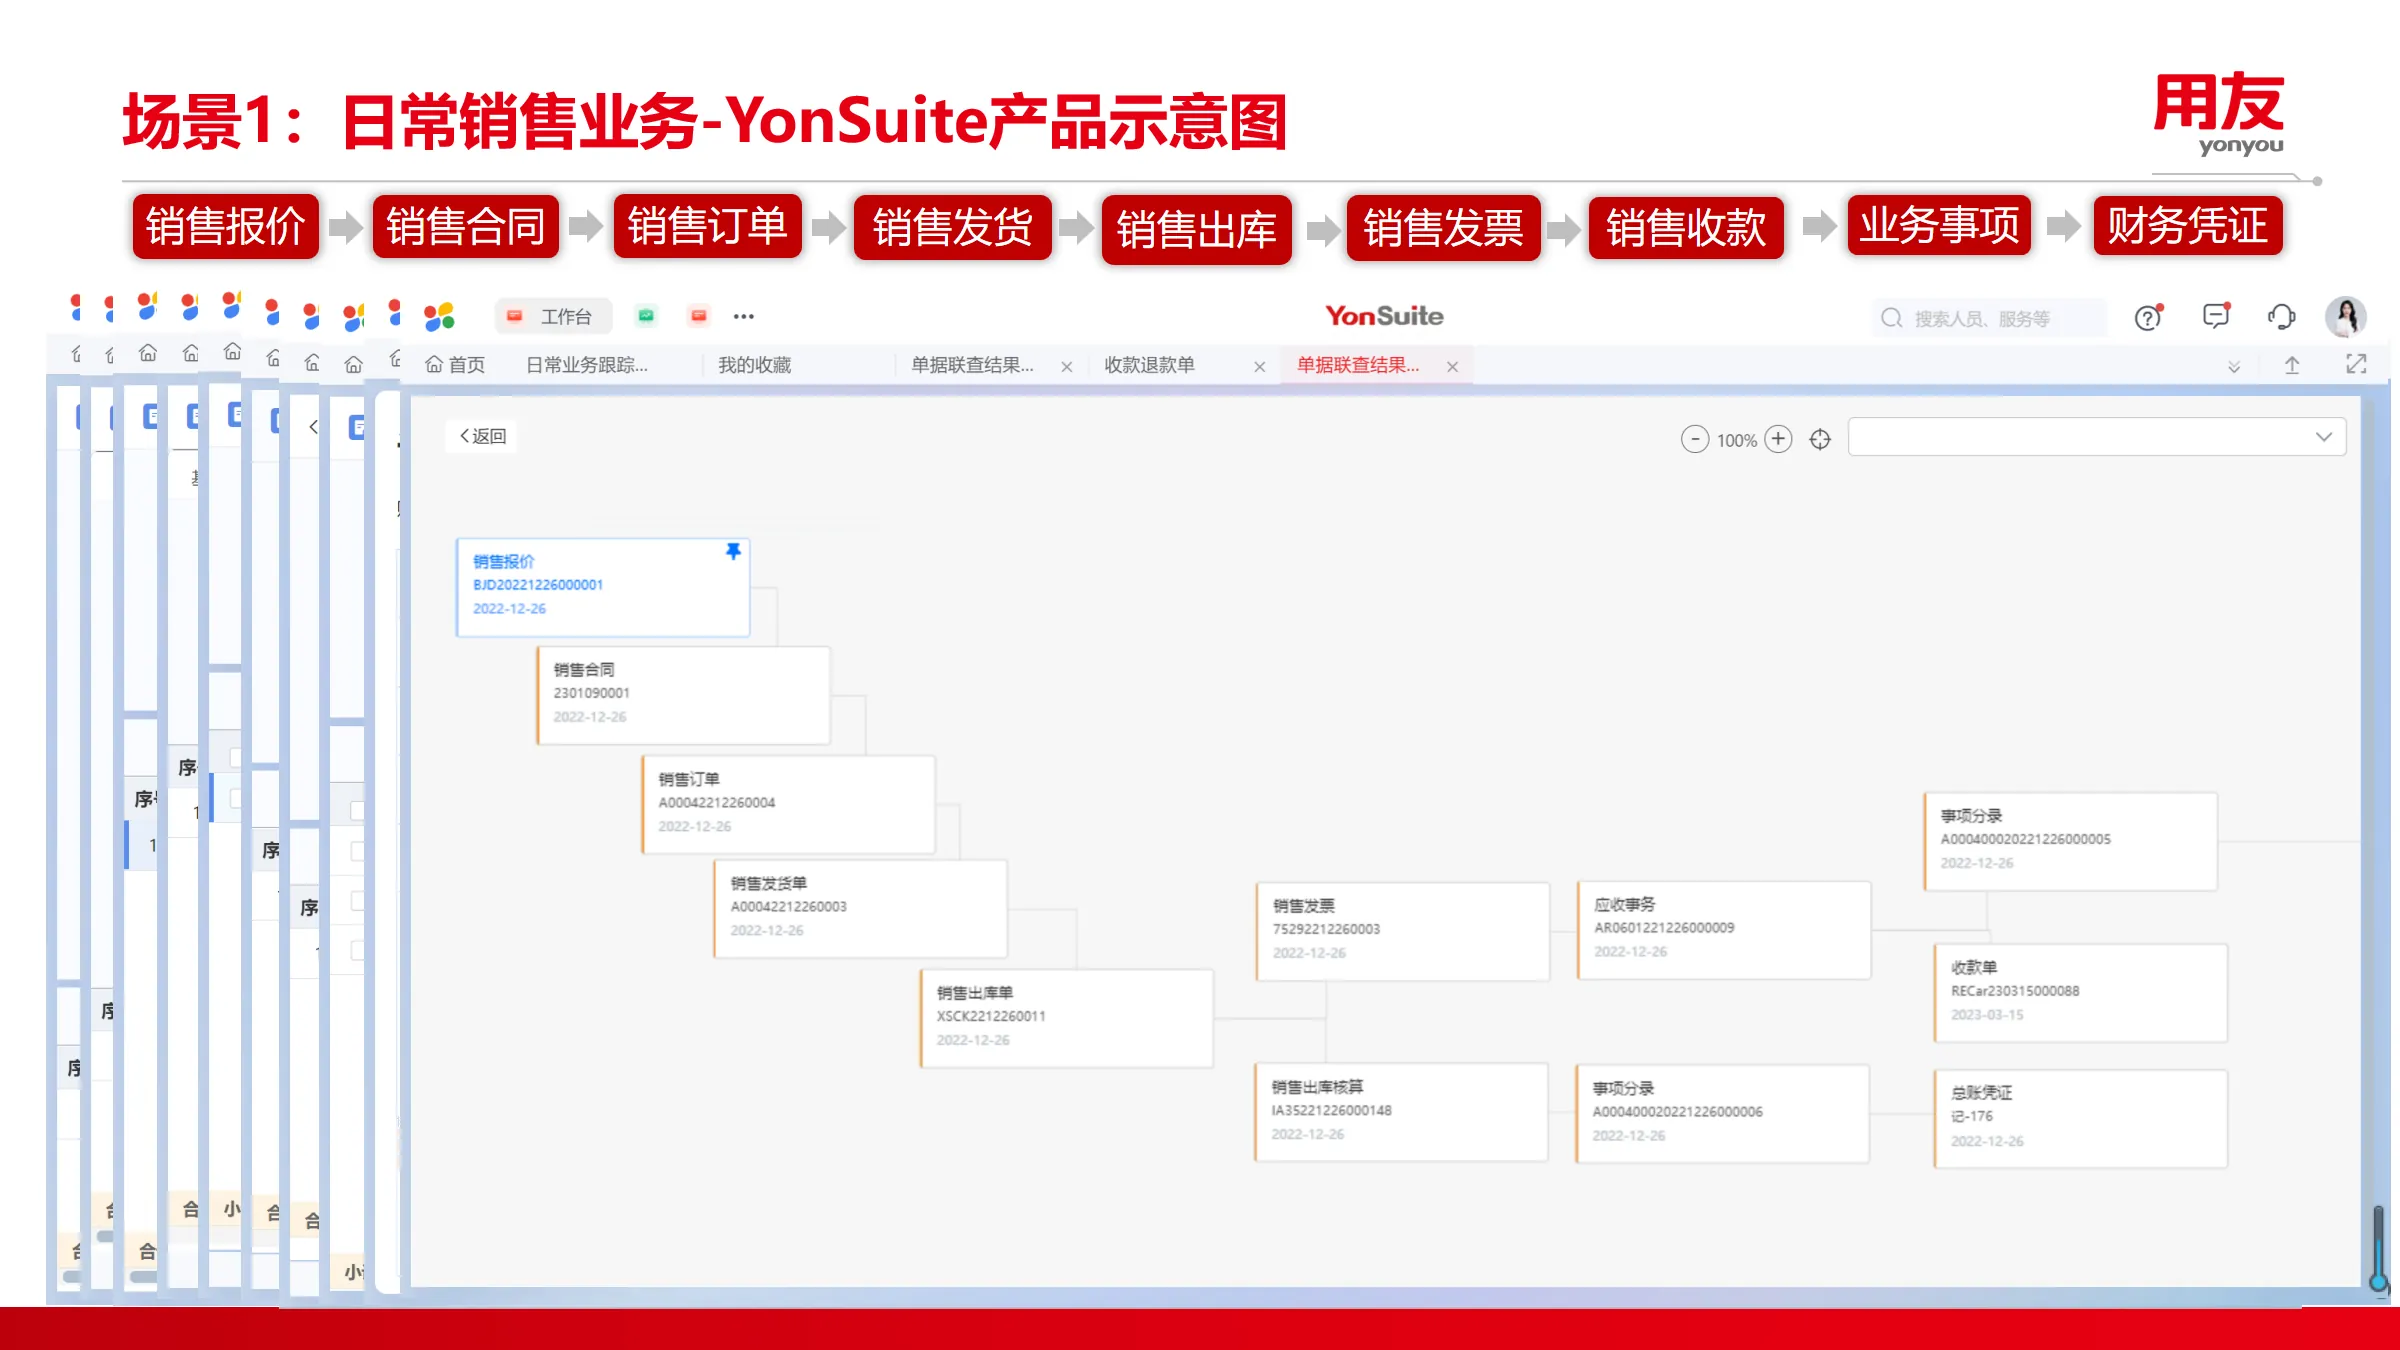Open the colorful app launcher icon
Viewport: 2400px width, 1350px height.
(439, 316)
